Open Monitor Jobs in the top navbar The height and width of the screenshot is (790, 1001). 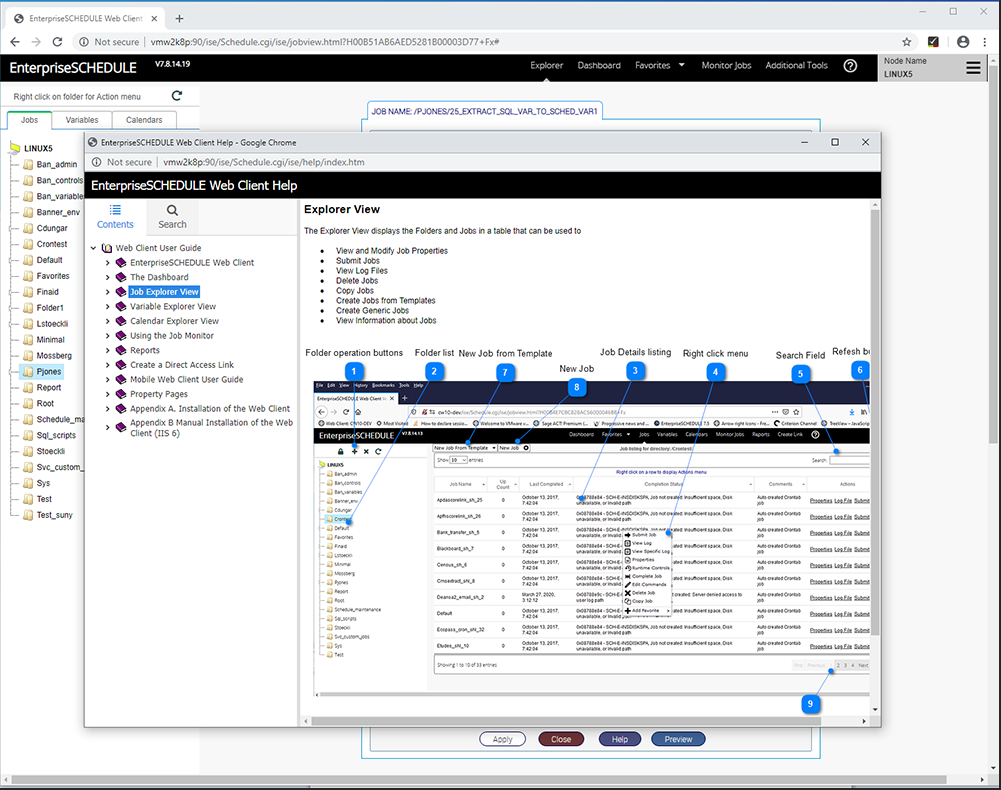(x=726, y=66)
